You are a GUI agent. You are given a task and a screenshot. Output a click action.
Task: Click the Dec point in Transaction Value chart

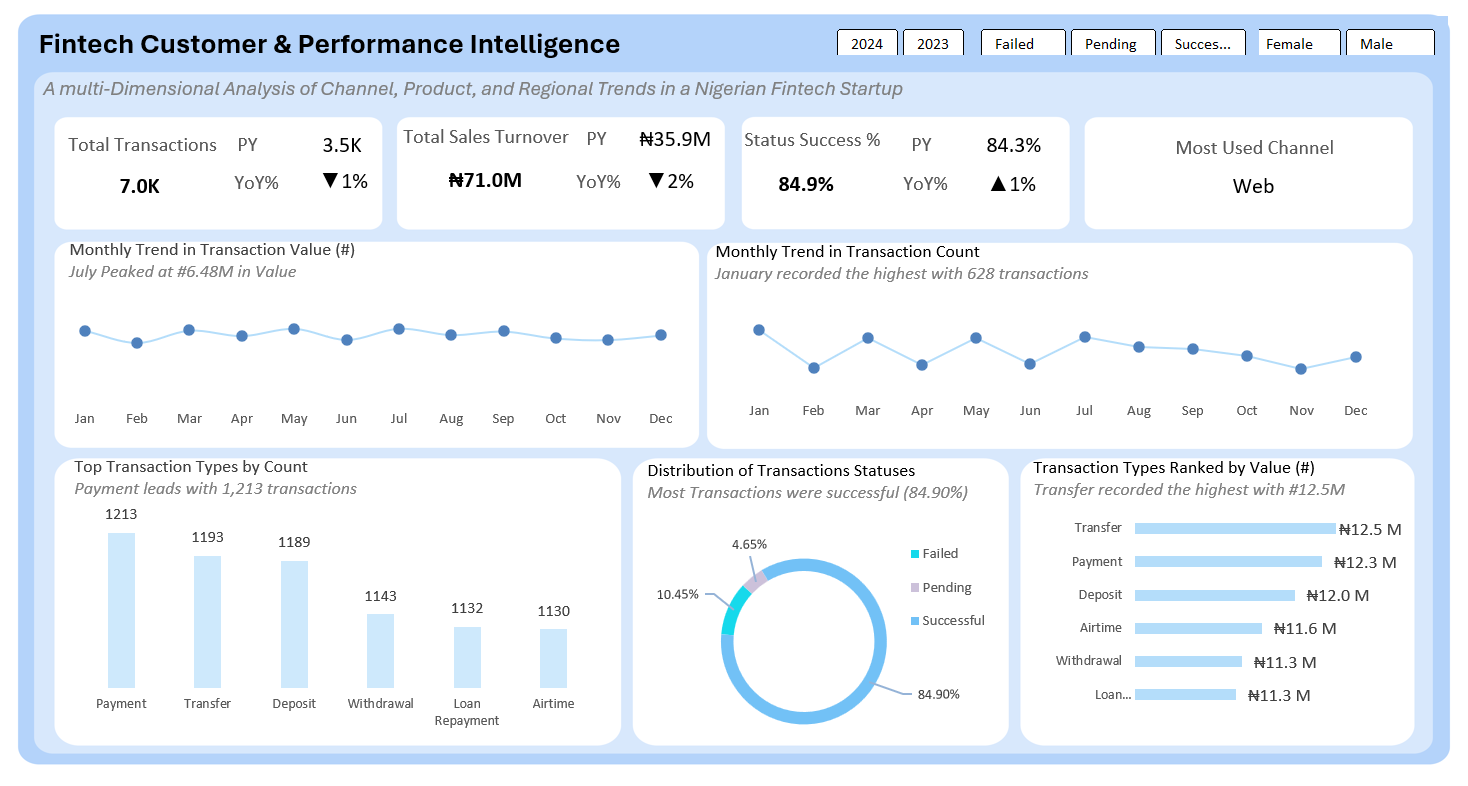(x=661, y=335)
